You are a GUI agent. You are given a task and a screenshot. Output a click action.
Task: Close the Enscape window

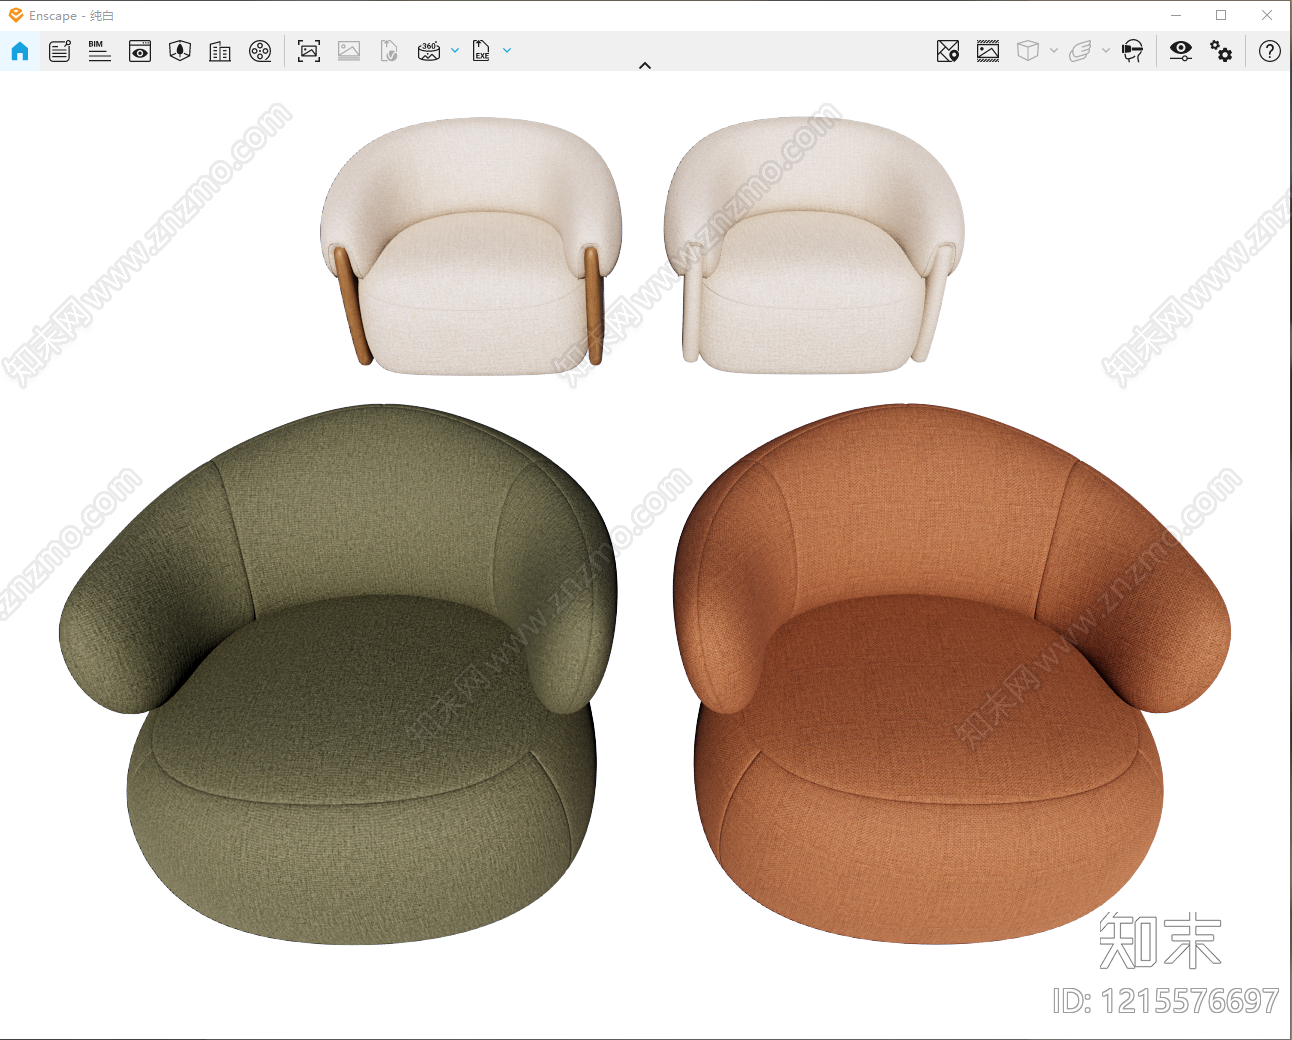click(x=1267, y=15)
